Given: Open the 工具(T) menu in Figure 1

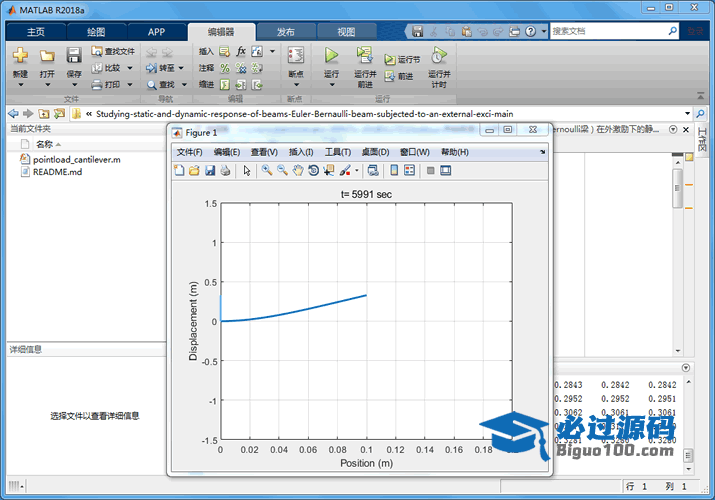Looking at the screenshot, I should click(x=337, y=152).
